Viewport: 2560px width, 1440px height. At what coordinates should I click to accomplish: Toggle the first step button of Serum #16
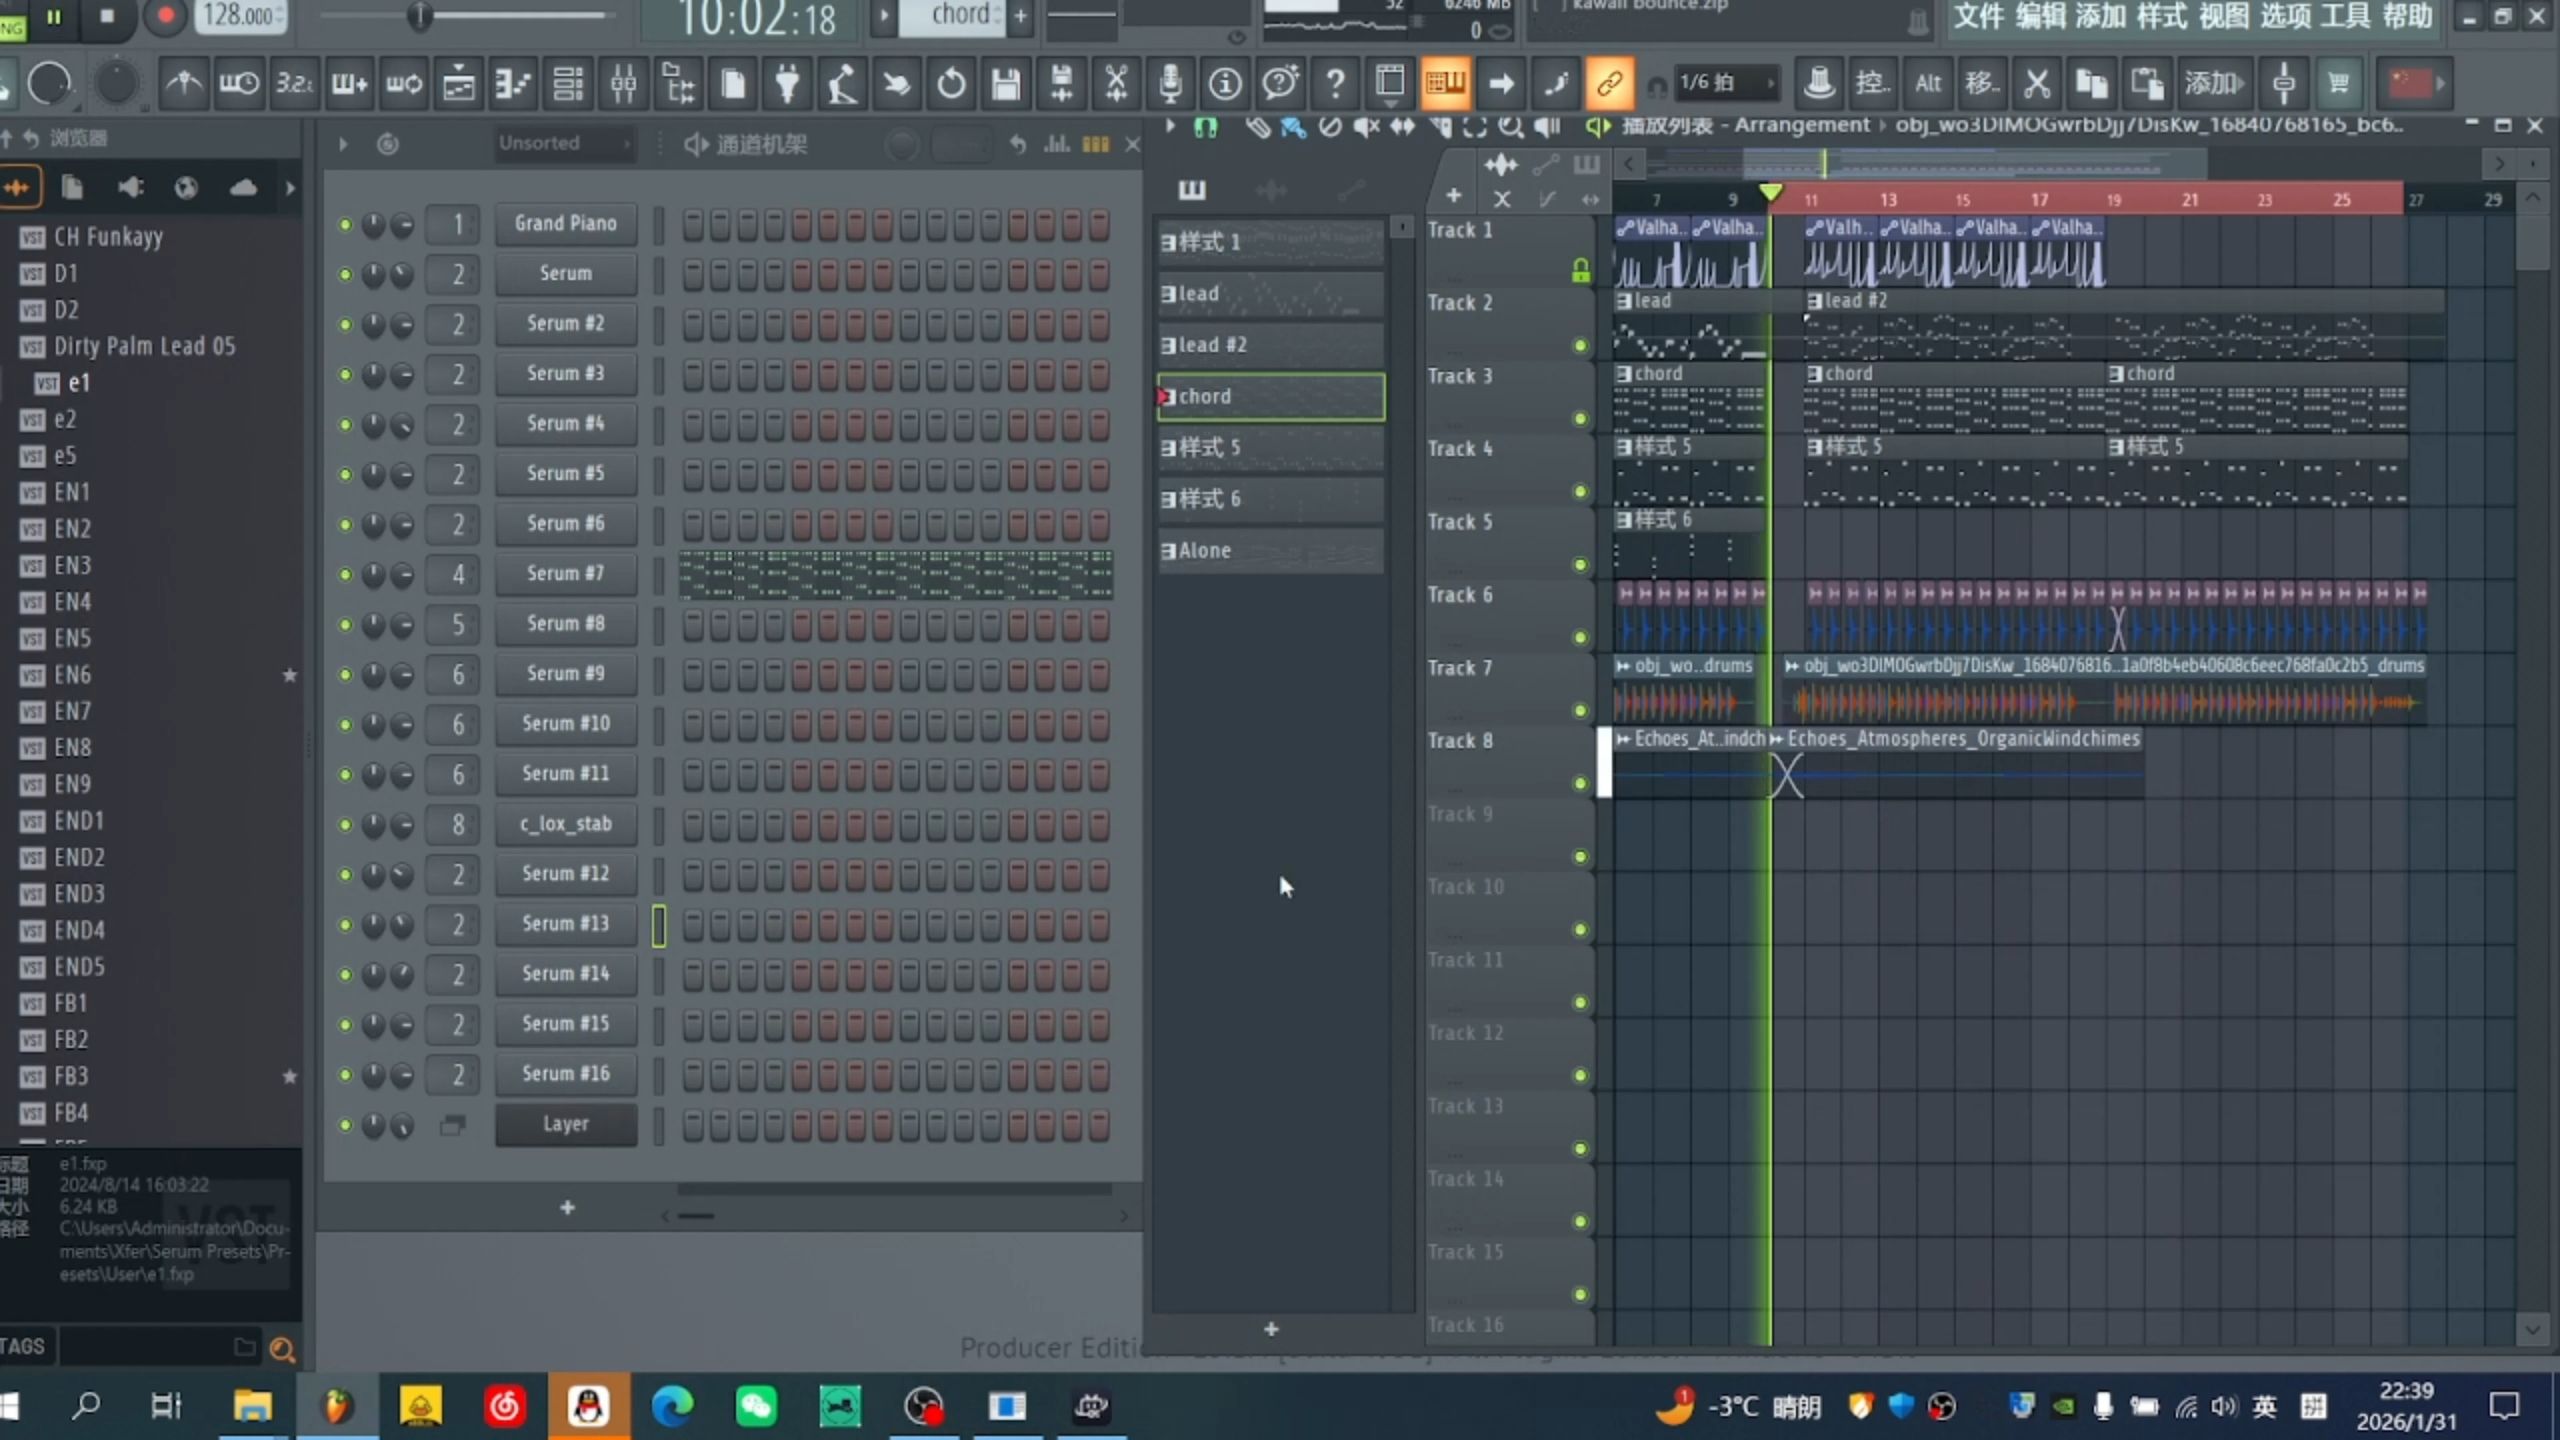693,1074
